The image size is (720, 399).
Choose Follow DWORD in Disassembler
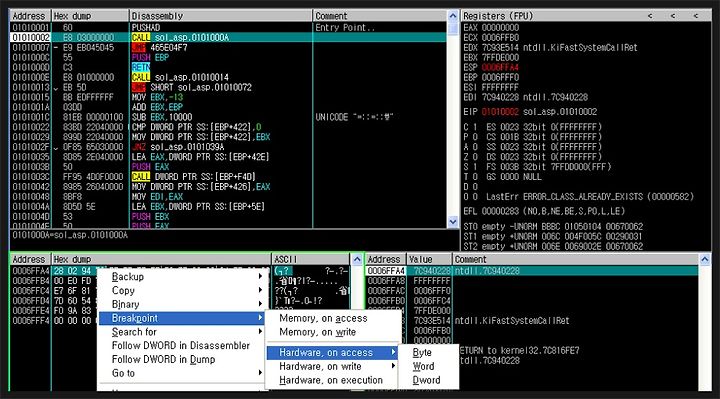(181, 345)
